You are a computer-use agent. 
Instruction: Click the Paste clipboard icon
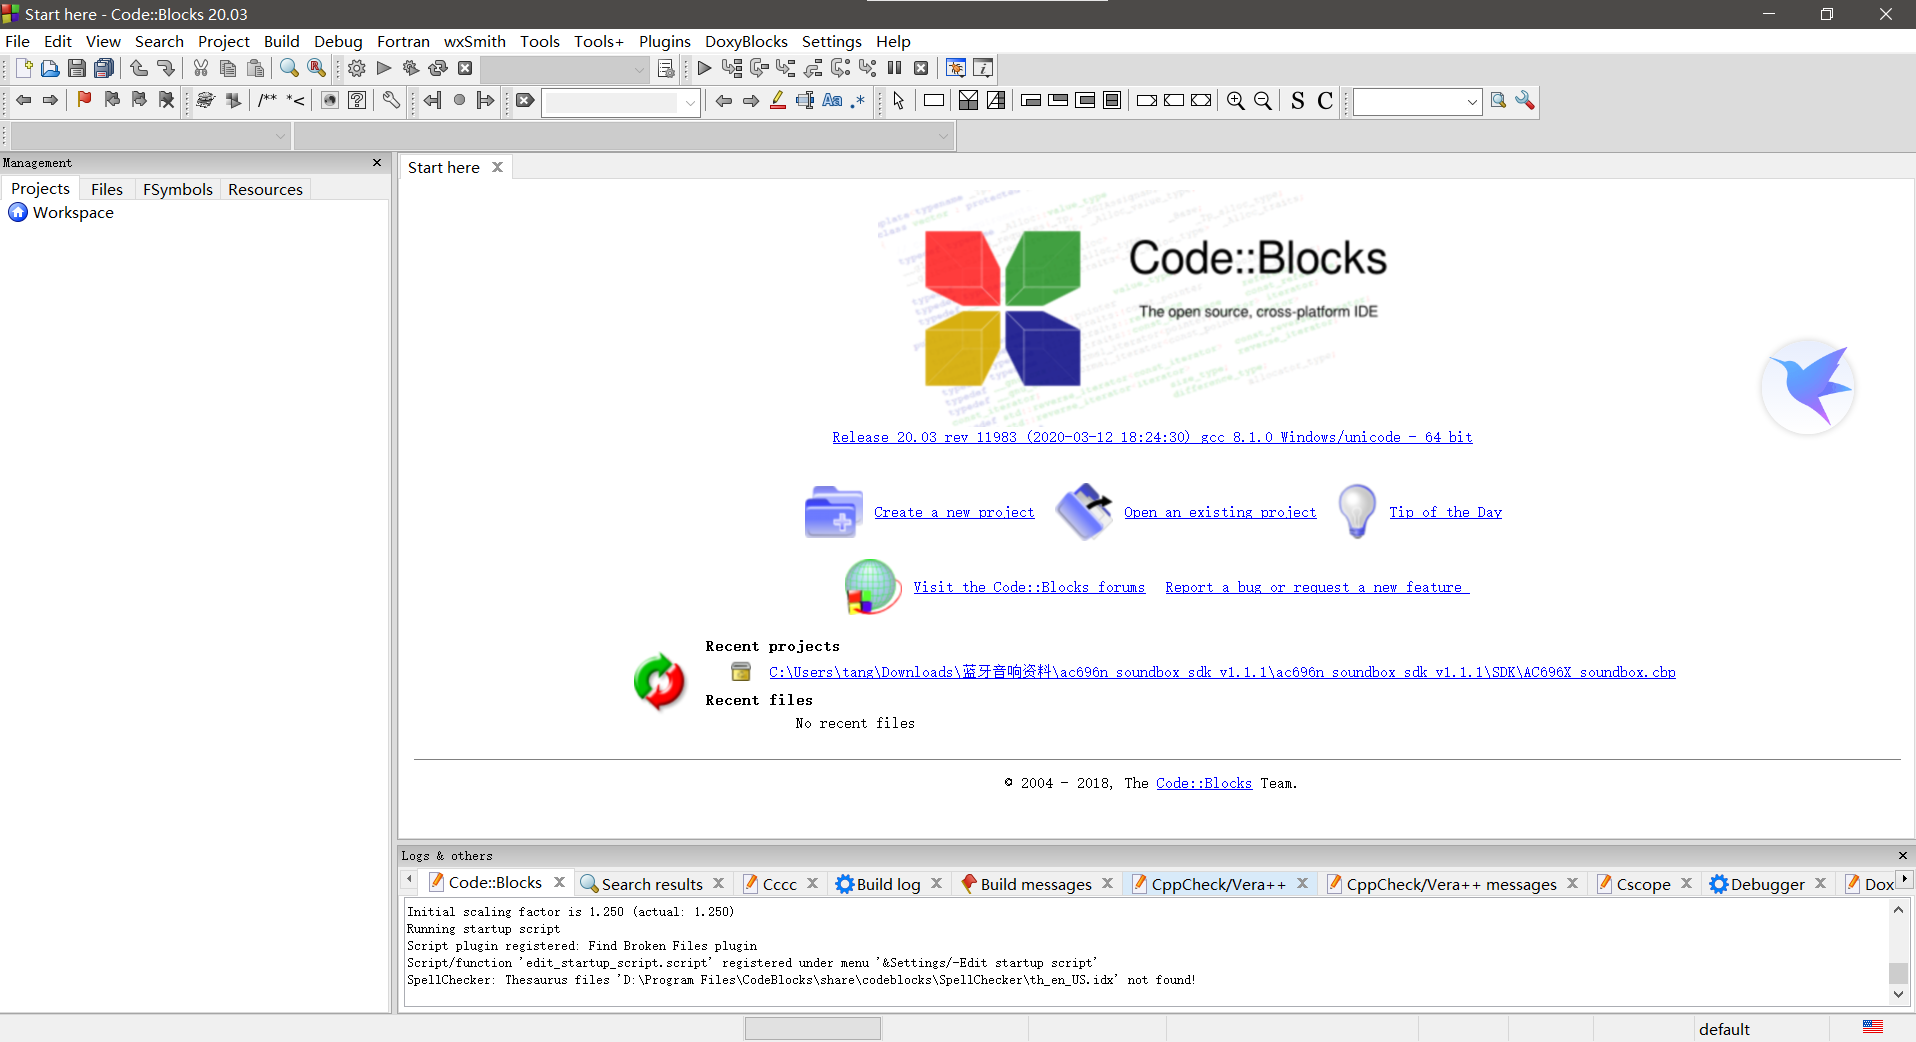click(256, 68)
